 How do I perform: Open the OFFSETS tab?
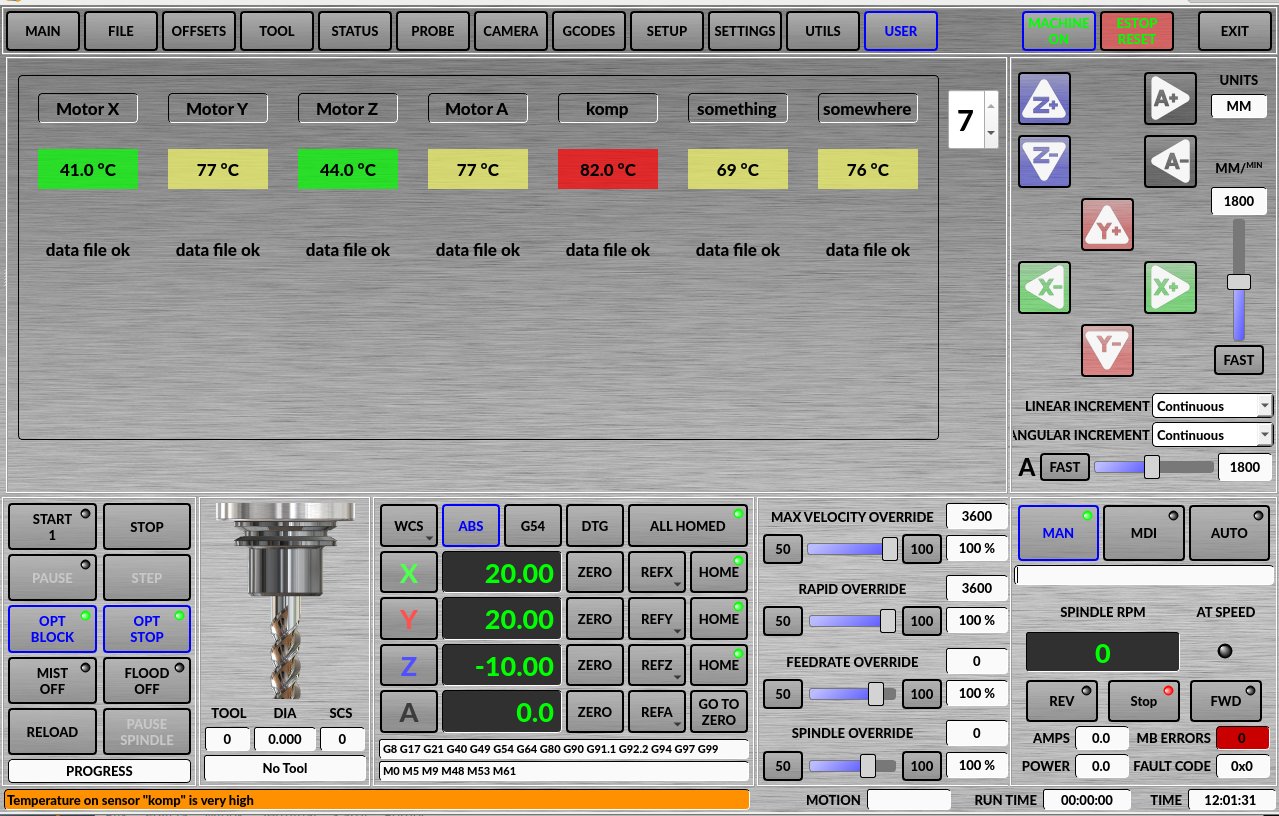pyautogui.click(x=199, y=31)
